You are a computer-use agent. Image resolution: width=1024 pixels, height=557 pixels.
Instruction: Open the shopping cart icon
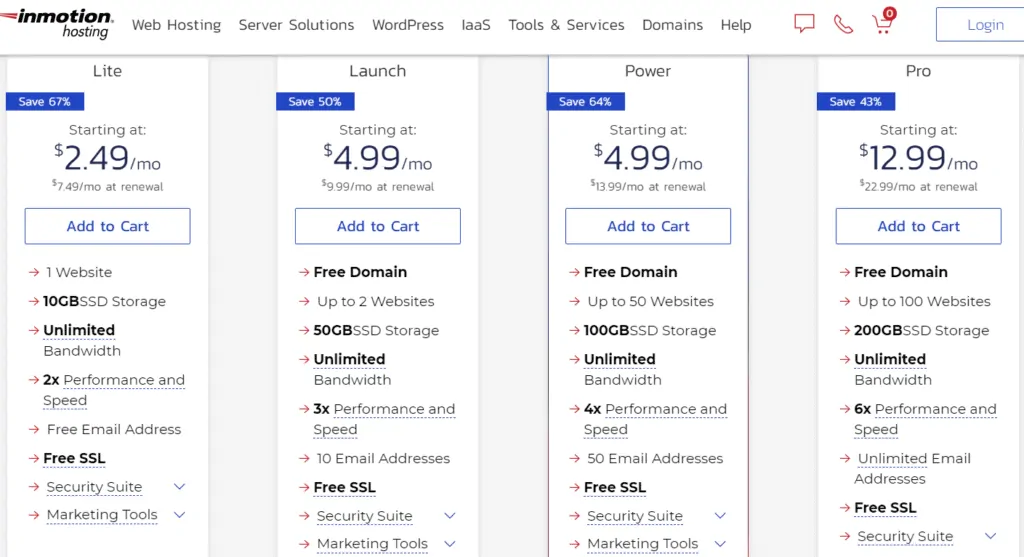coord(883,22)
